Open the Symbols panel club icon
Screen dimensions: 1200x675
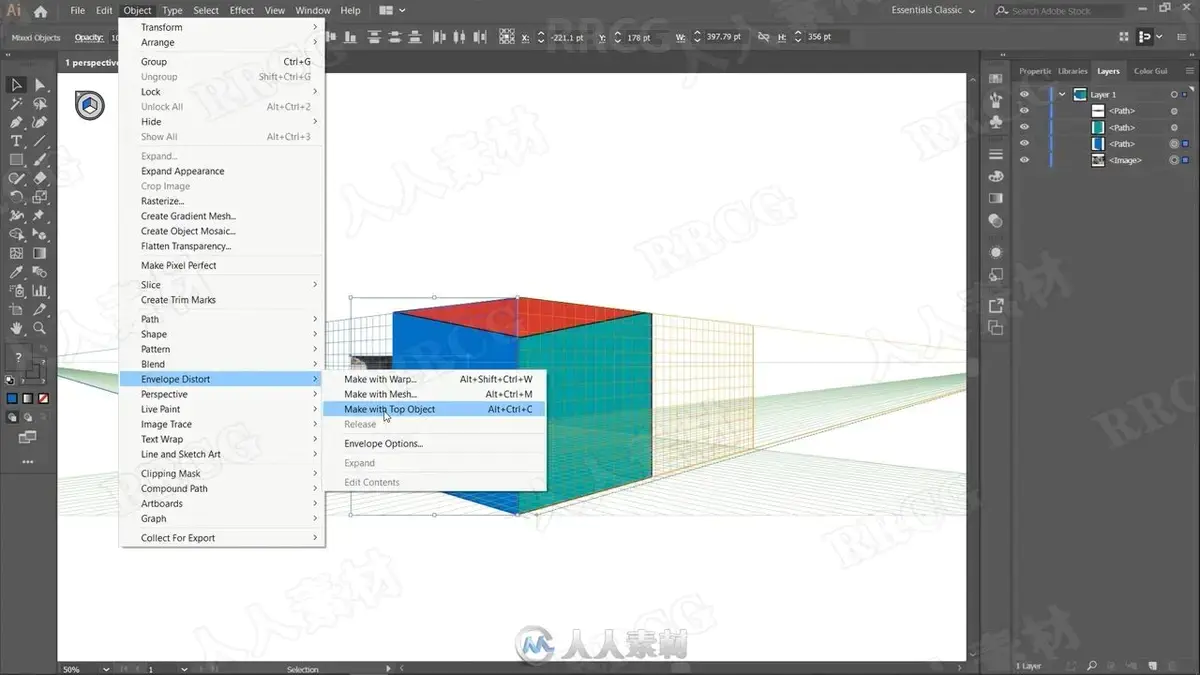point(996,121)
